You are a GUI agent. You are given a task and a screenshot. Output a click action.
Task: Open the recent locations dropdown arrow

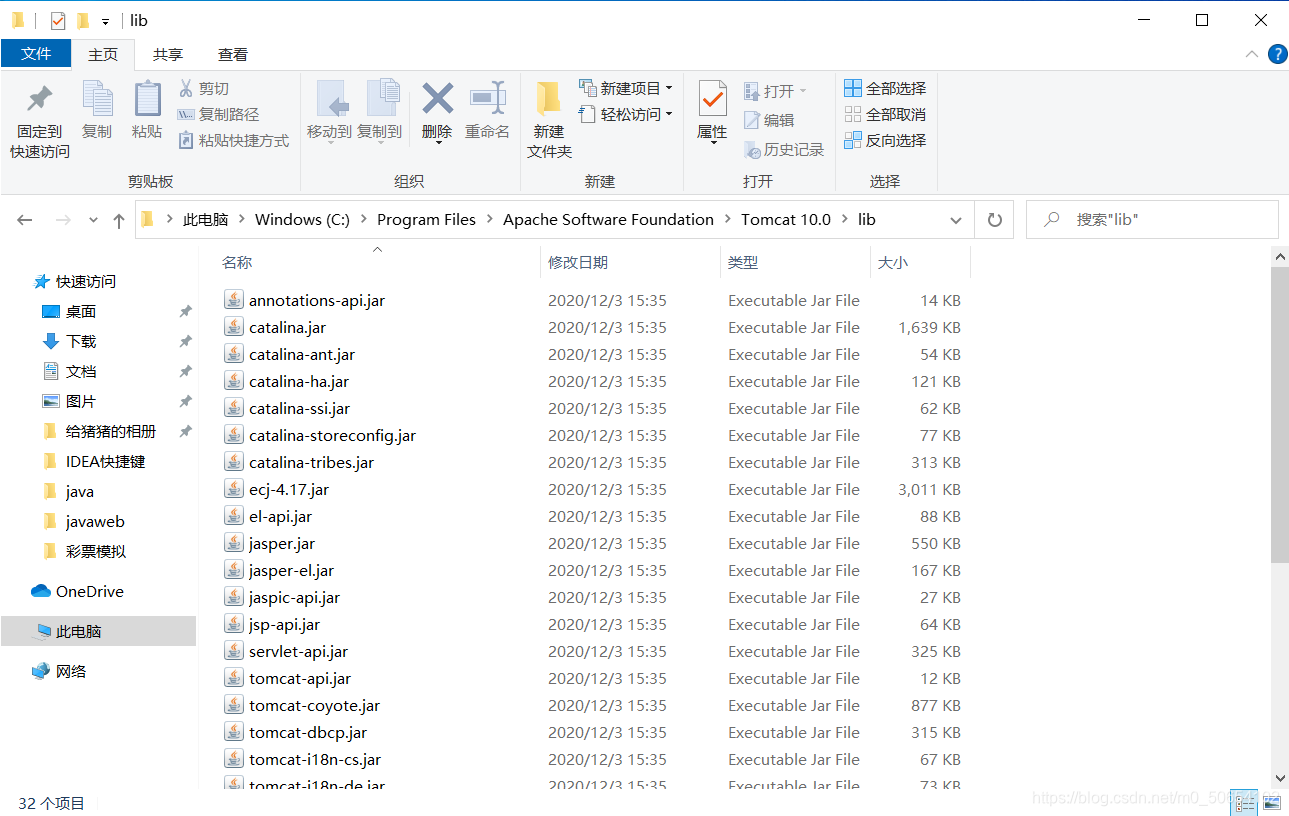tap(93, 220)
